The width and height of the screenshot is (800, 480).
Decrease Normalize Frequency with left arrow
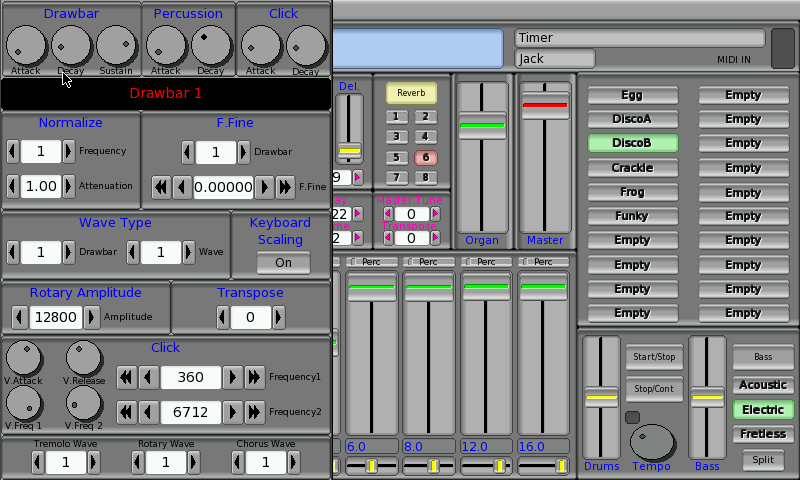(x=13, y=152)
